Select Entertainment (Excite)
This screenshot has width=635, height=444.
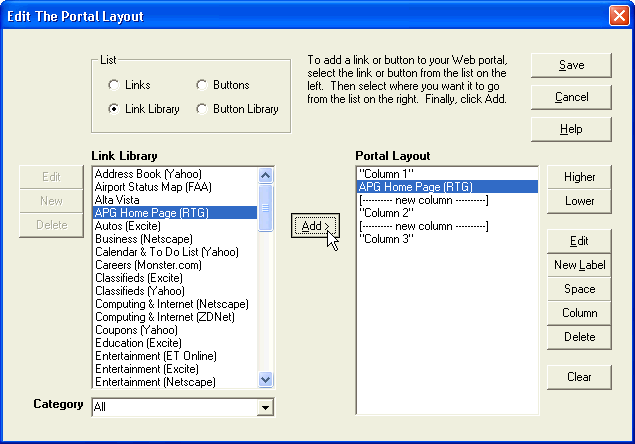(175, 369)
